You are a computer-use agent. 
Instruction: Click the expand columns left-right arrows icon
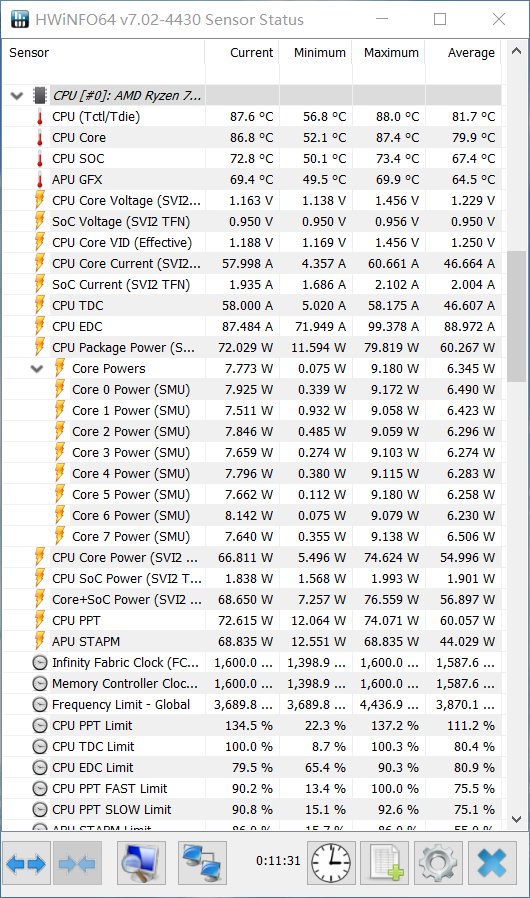[x=26, y=862]
